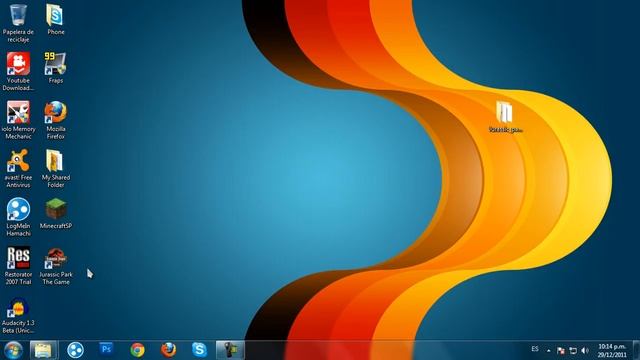
Task: Select the zipped folder on the orange wave
Action: [x=505, y=117]
